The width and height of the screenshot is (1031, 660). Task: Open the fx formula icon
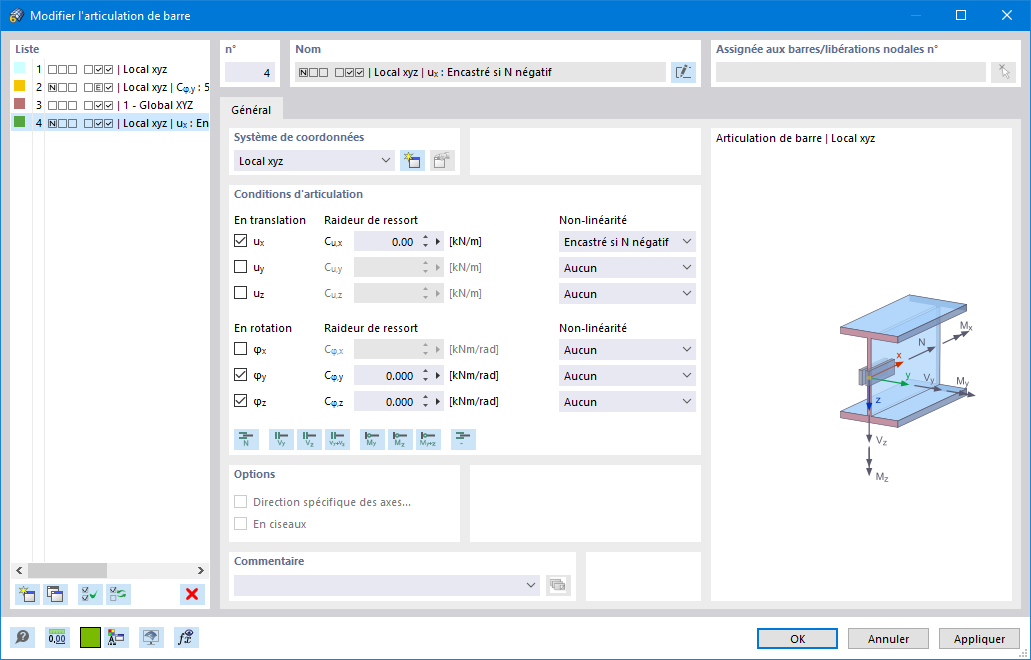coord(186,637)
